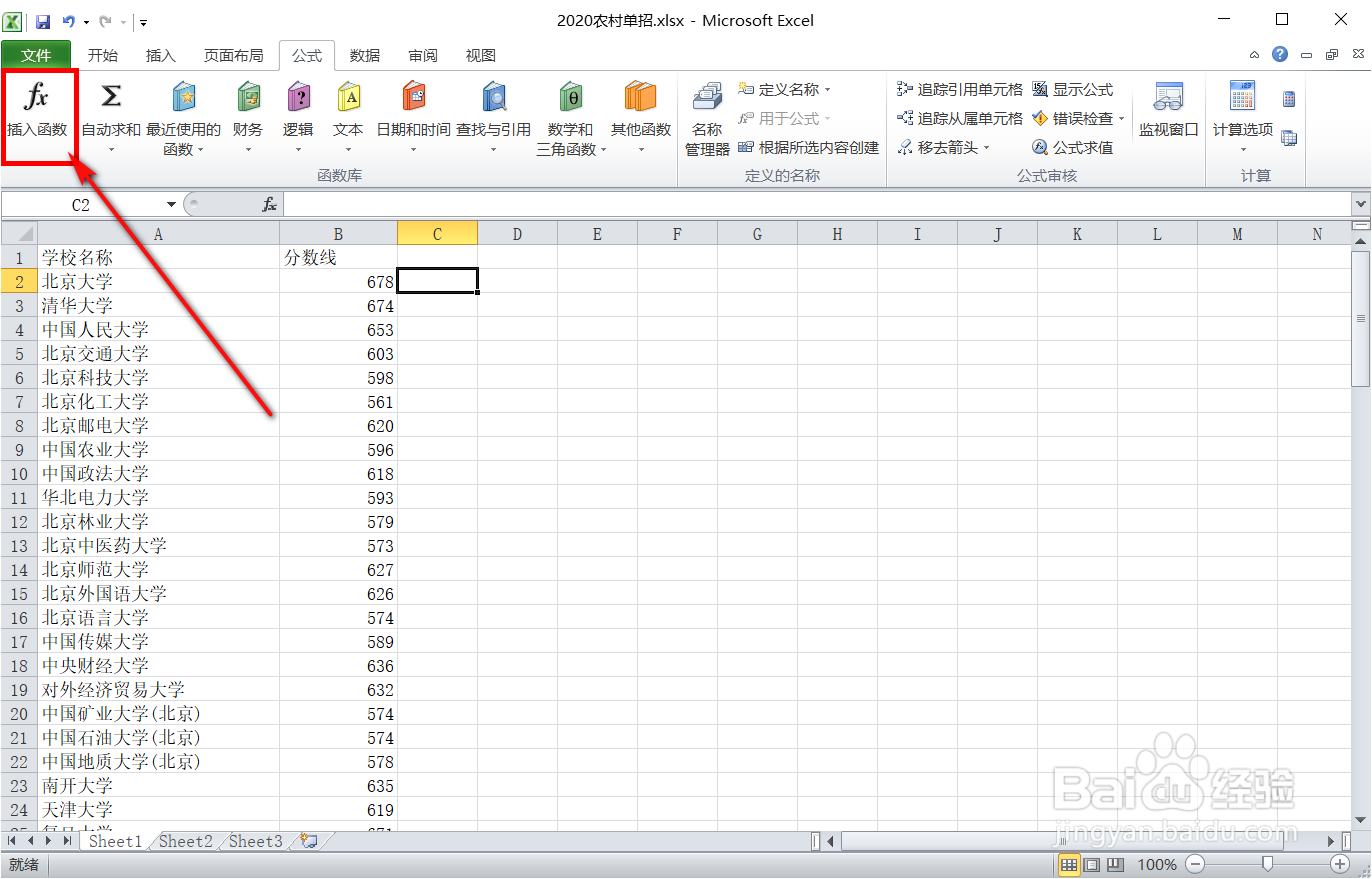Click the Calculate Now calculator icon
Image resolution: width=1372 pixels, height=879 pixels.
(1289, 99)
